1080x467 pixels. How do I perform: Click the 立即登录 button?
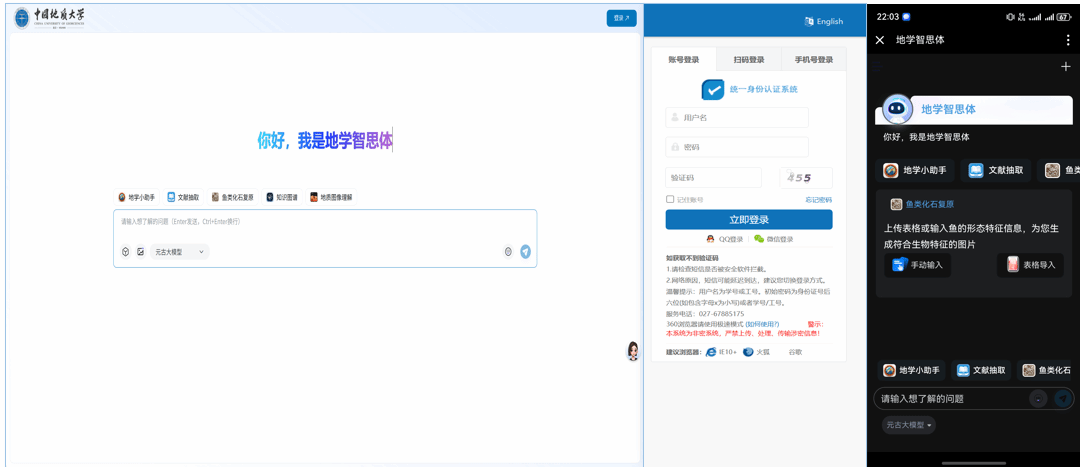click(748, 220)
